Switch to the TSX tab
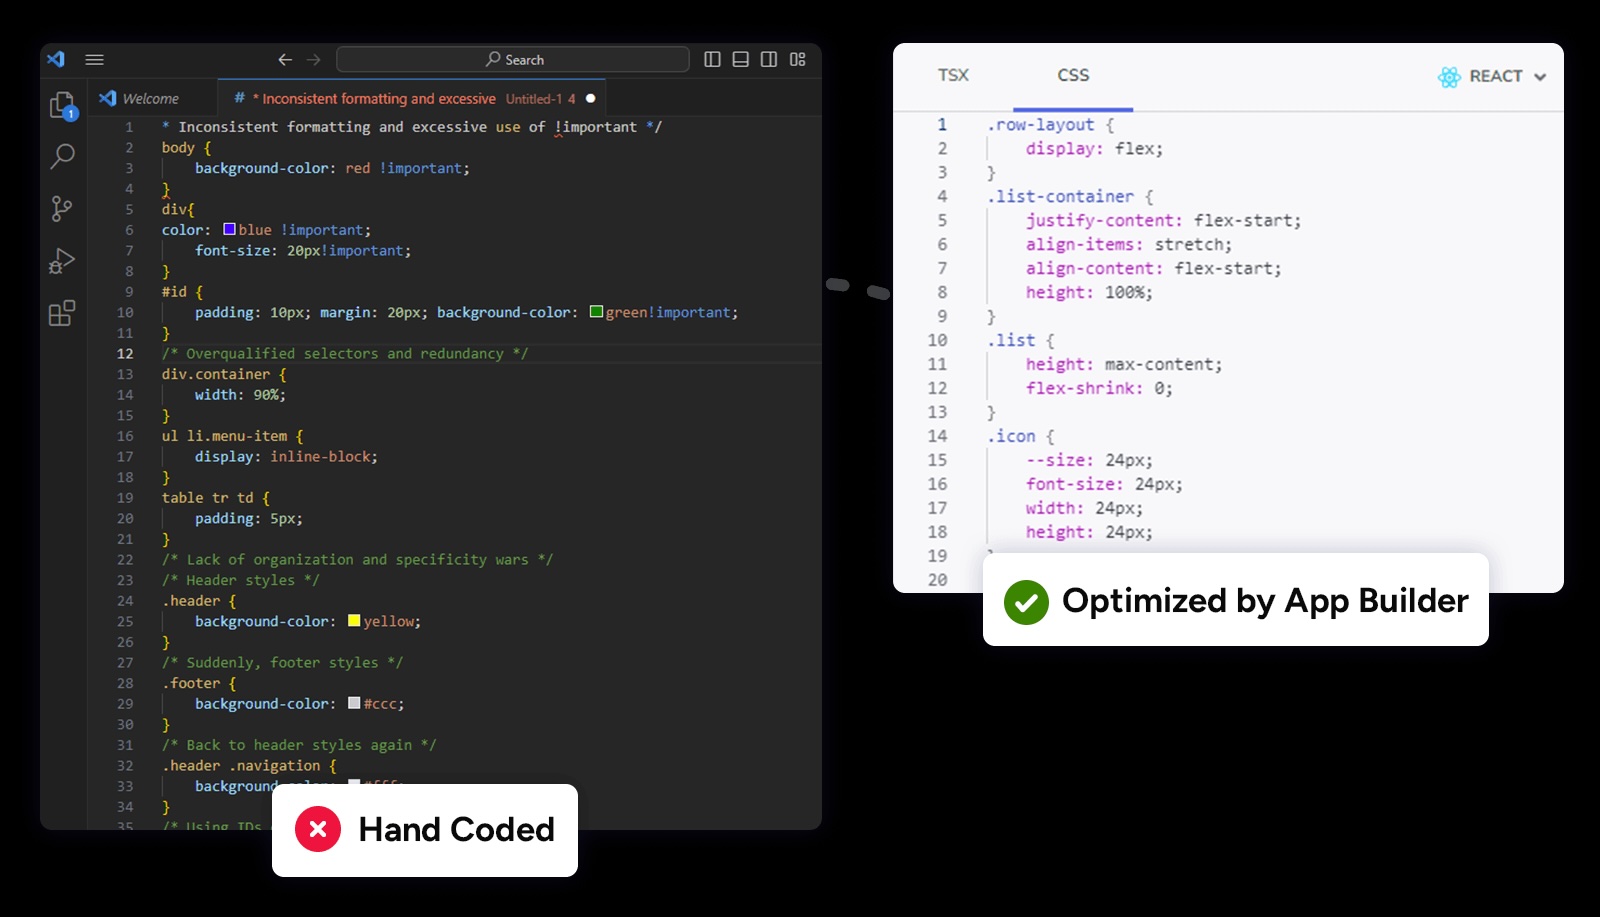The width and height of the screenshot is (1600, 917). click(x=953, y=76)
